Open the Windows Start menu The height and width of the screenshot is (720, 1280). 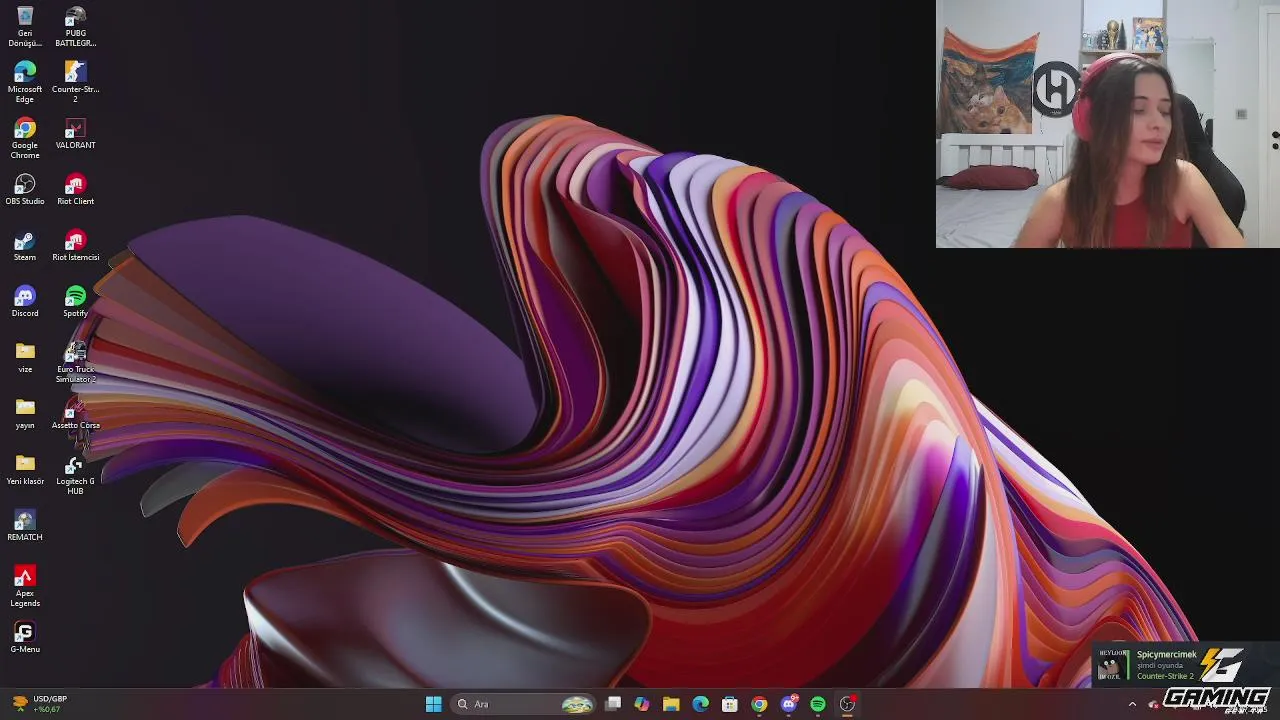(433, 704)
